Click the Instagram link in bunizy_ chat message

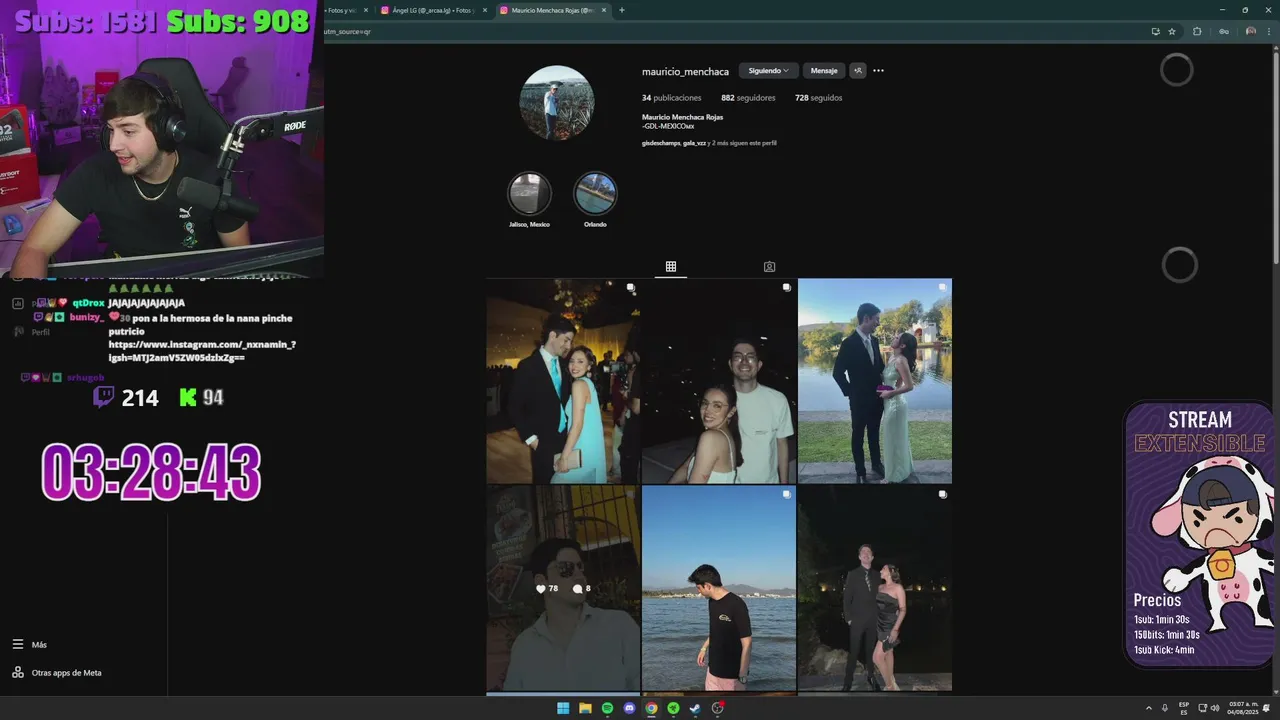click(202, 351)
